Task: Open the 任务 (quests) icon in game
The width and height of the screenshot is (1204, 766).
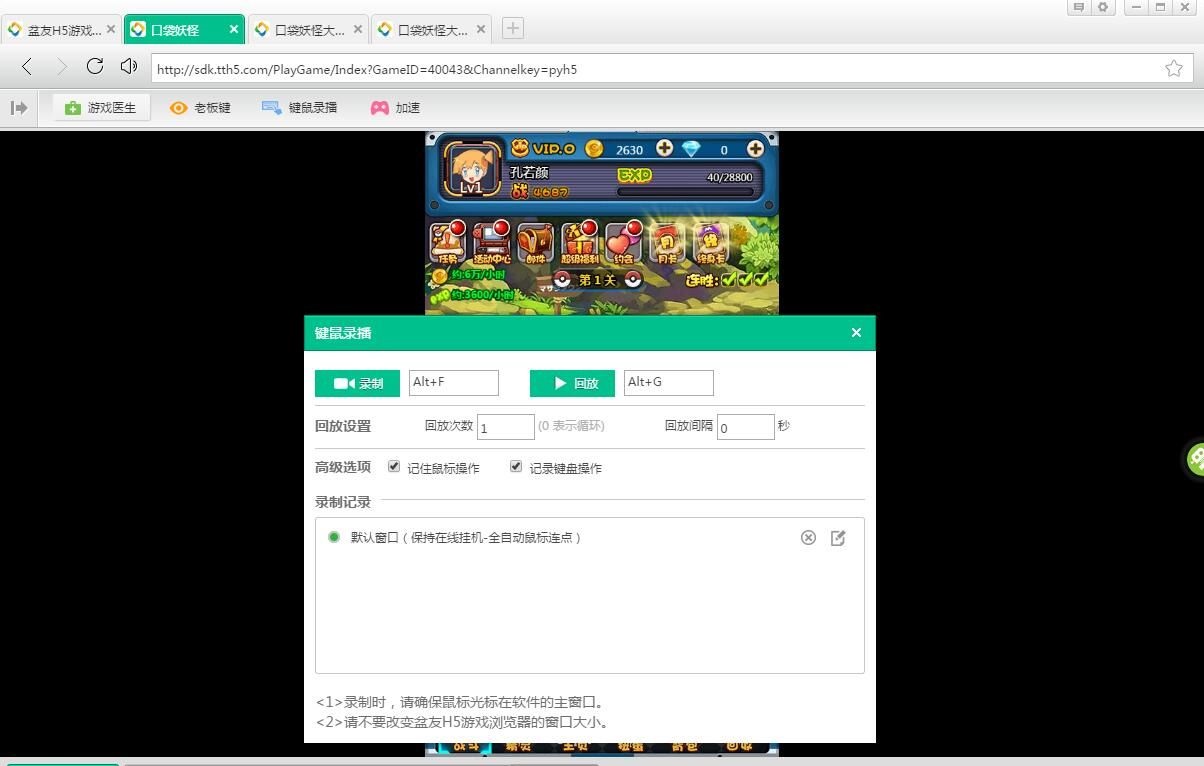Action: point(447,242)
